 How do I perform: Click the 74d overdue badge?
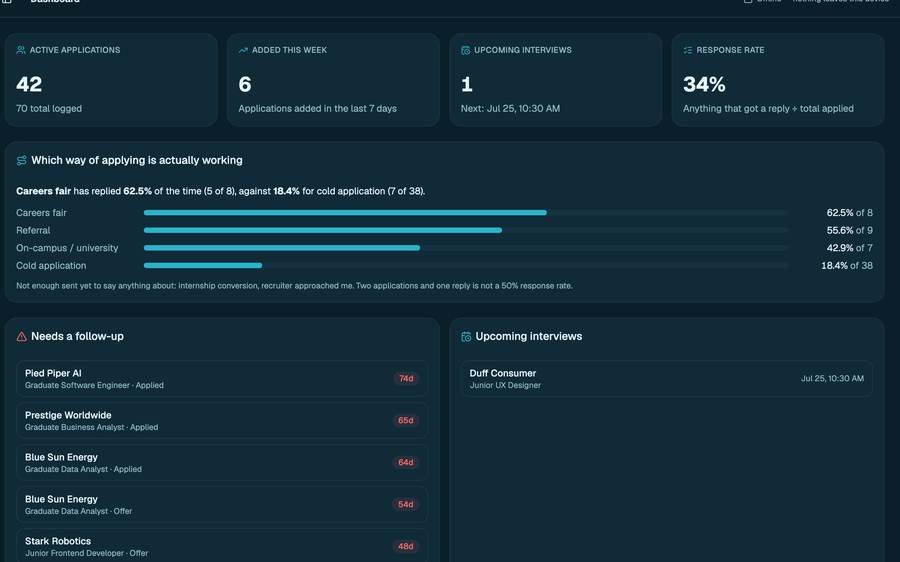coord(406,378)
